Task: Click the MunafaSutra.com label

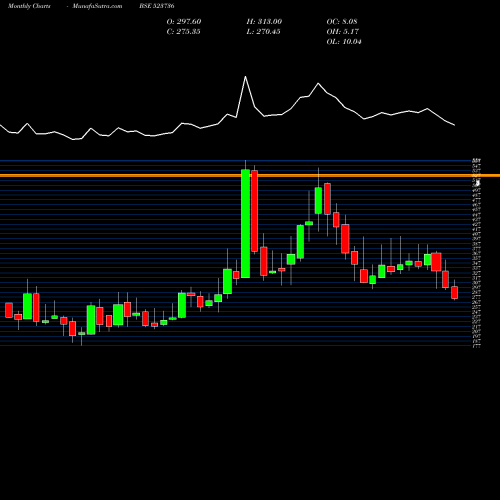Action: coord(97,6)
